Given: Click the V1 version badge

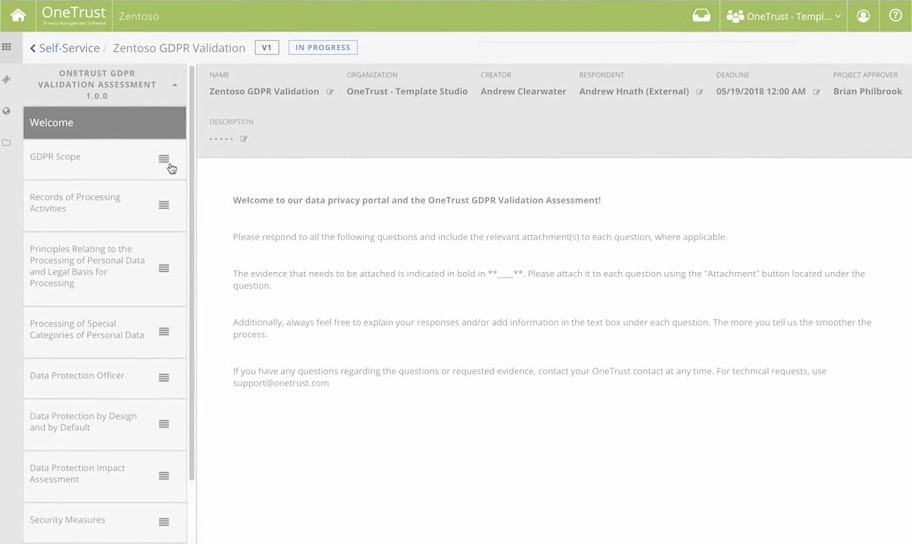Looking at the screenshot, I should tap(266, 48).
